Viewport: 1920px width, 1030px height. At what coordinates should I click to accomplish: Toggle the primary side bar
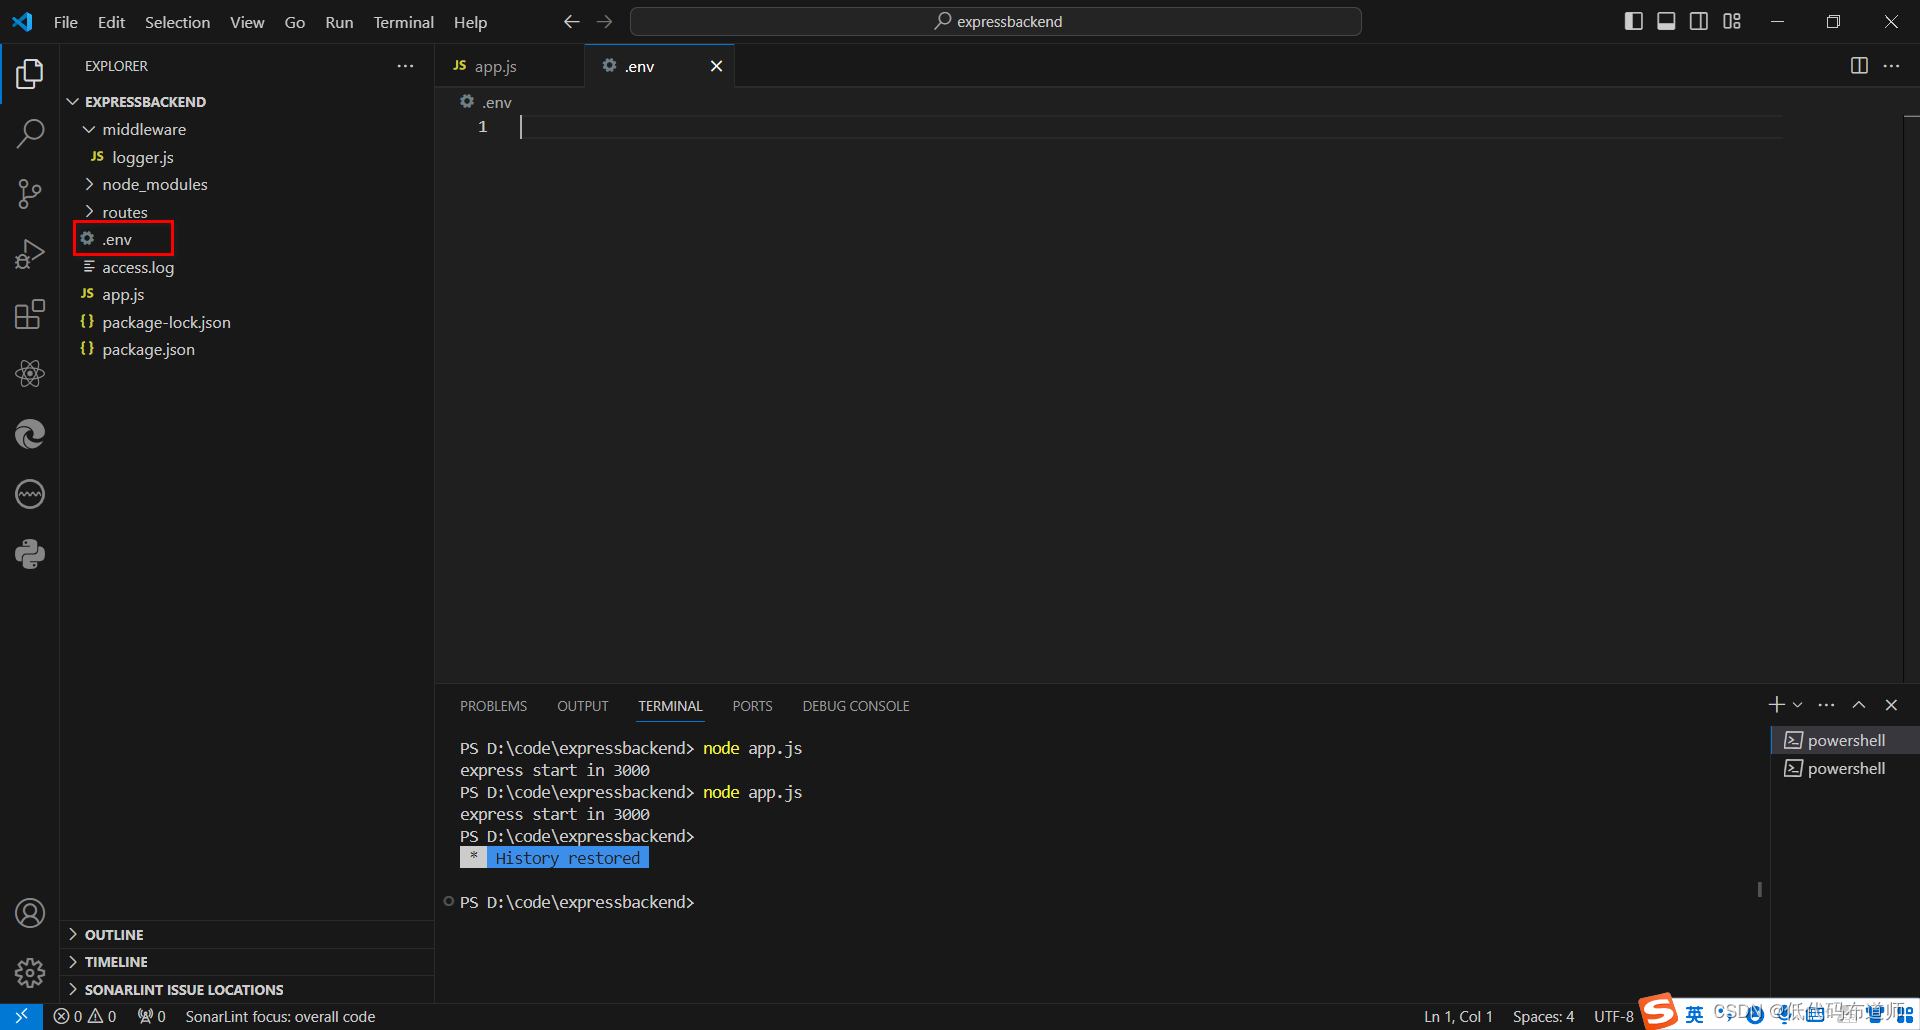[1633, 21]
